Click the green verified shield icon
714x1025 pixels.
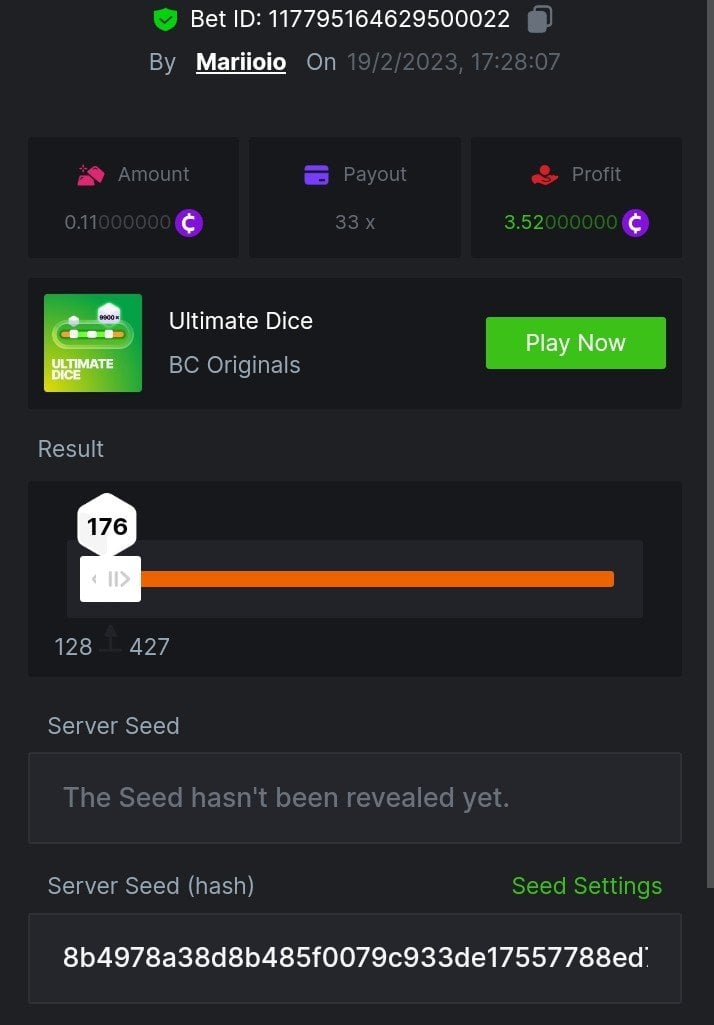pos(165,19)
